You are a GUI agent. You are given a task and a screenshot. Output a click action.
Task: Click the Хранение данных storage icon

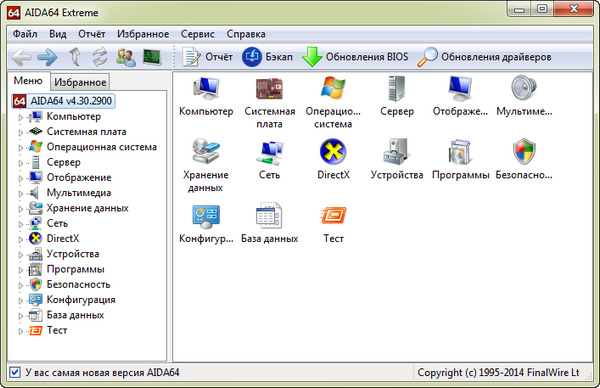[x=205, y=151]
